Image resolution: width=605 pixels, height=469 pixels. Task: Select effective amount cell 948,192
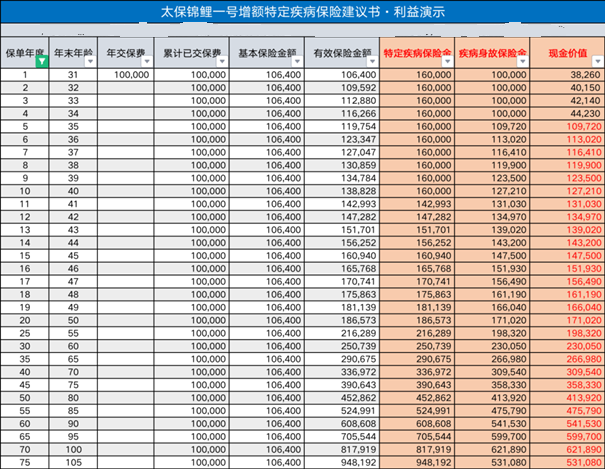[x=342, y=462]
